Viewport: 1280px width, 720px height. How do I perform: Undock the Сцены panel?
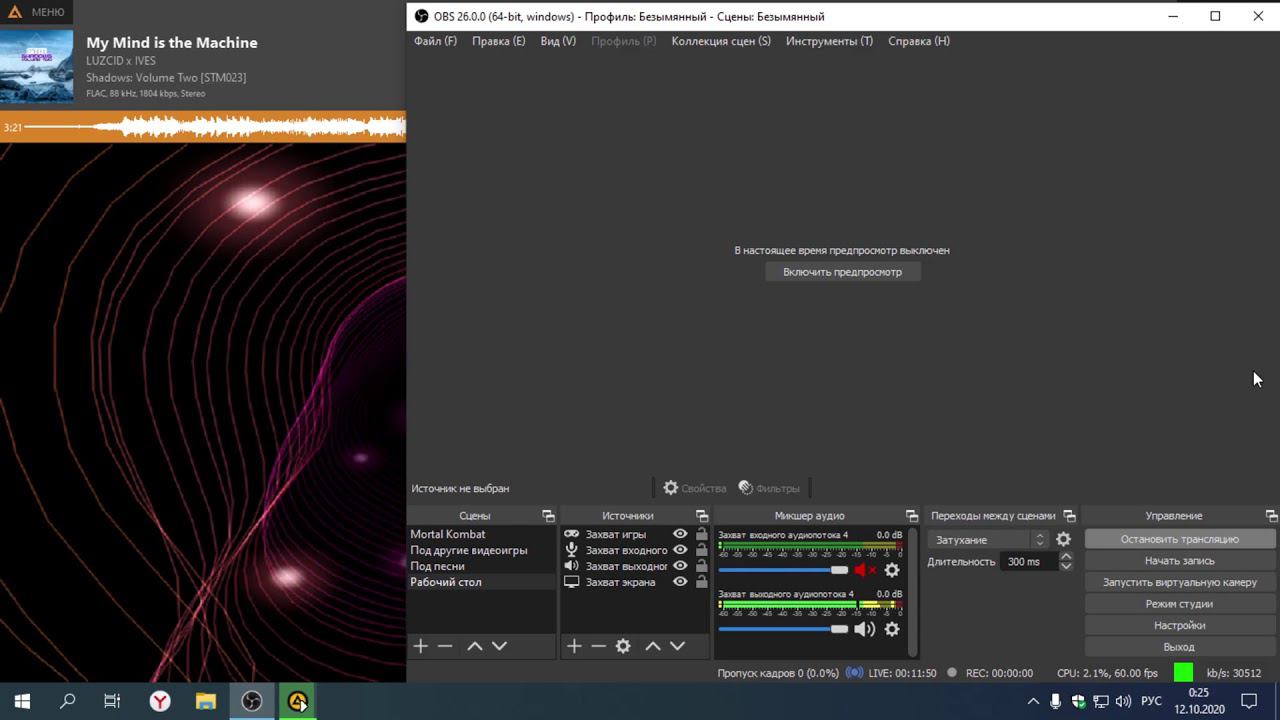point(548,516)
